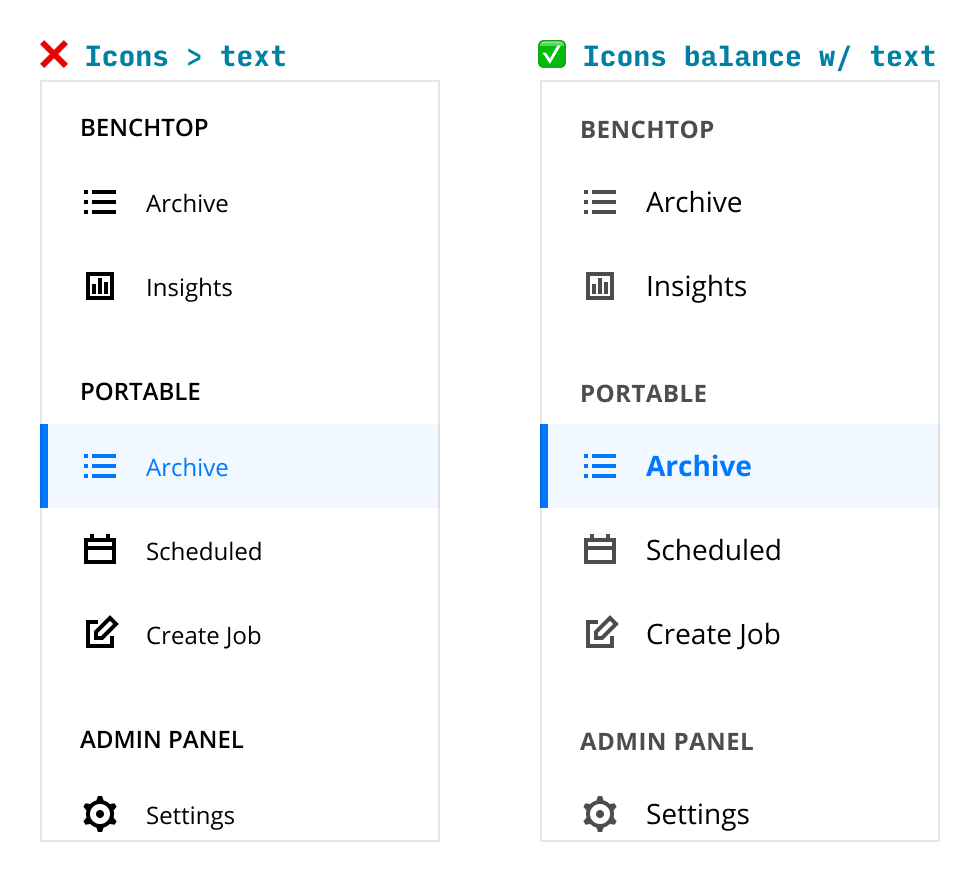This screenshot has height=882, width=980.
Task: Click the gray Scheduled calendar icon in right panel
Action: (600, 549)
